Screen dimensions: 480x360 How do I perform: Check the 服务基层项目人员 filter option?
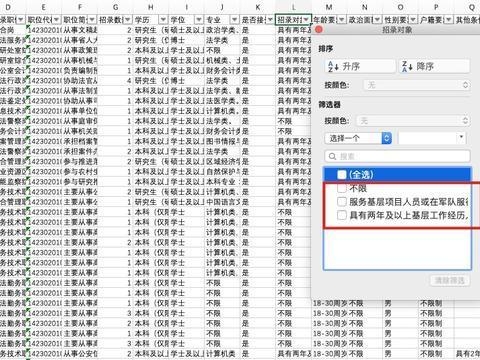point(342,202)
